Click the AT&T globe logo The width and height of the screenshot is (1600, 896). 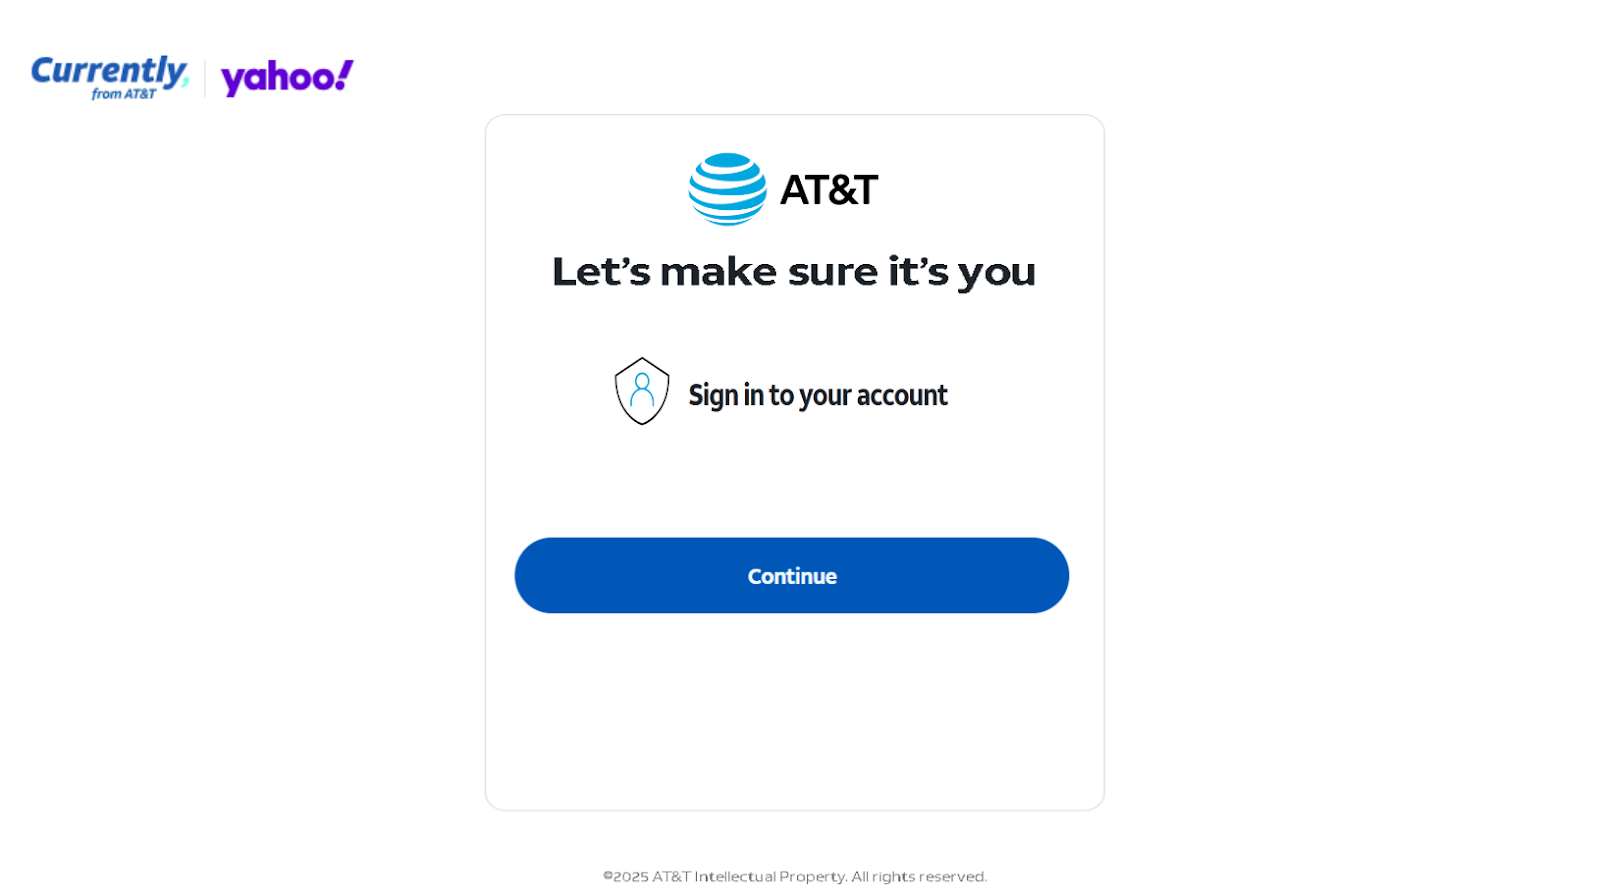[x=727, y=189]
